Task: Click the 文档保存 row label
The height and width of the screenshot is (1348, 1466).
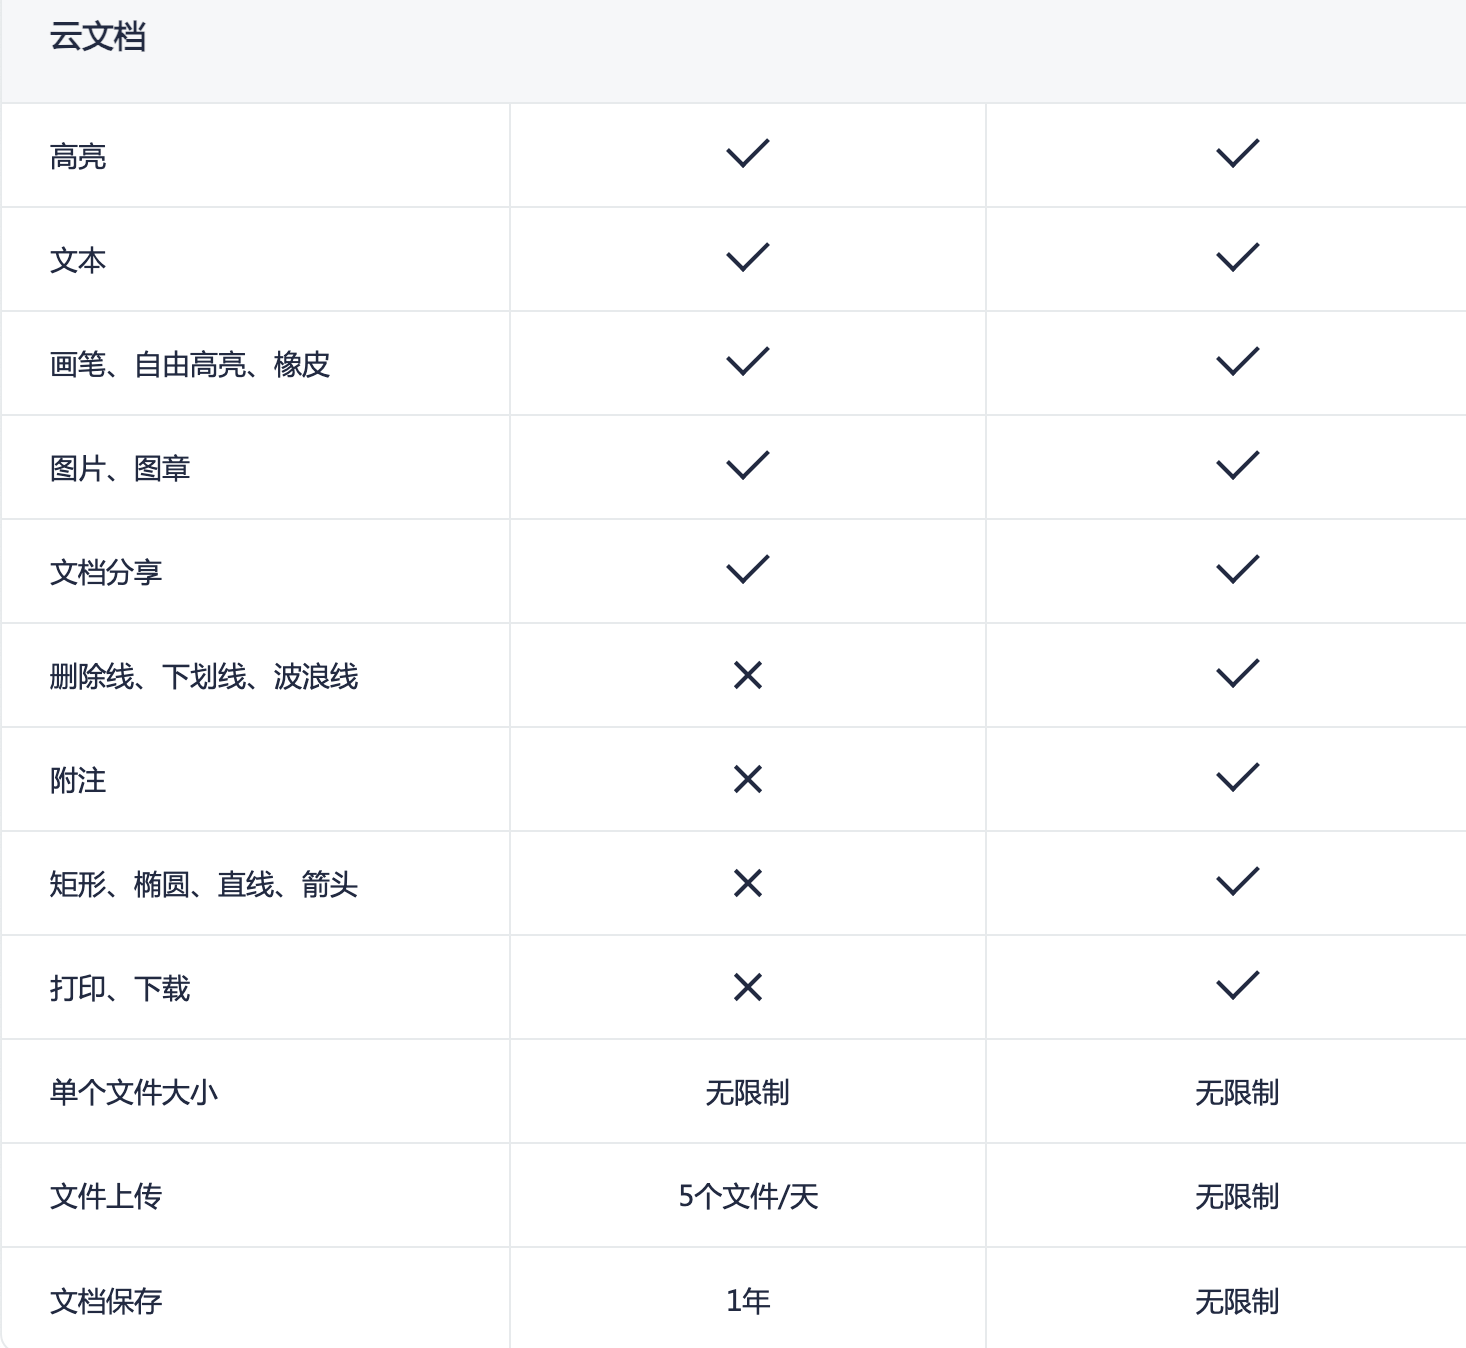Action: (x=106, y=1301)
